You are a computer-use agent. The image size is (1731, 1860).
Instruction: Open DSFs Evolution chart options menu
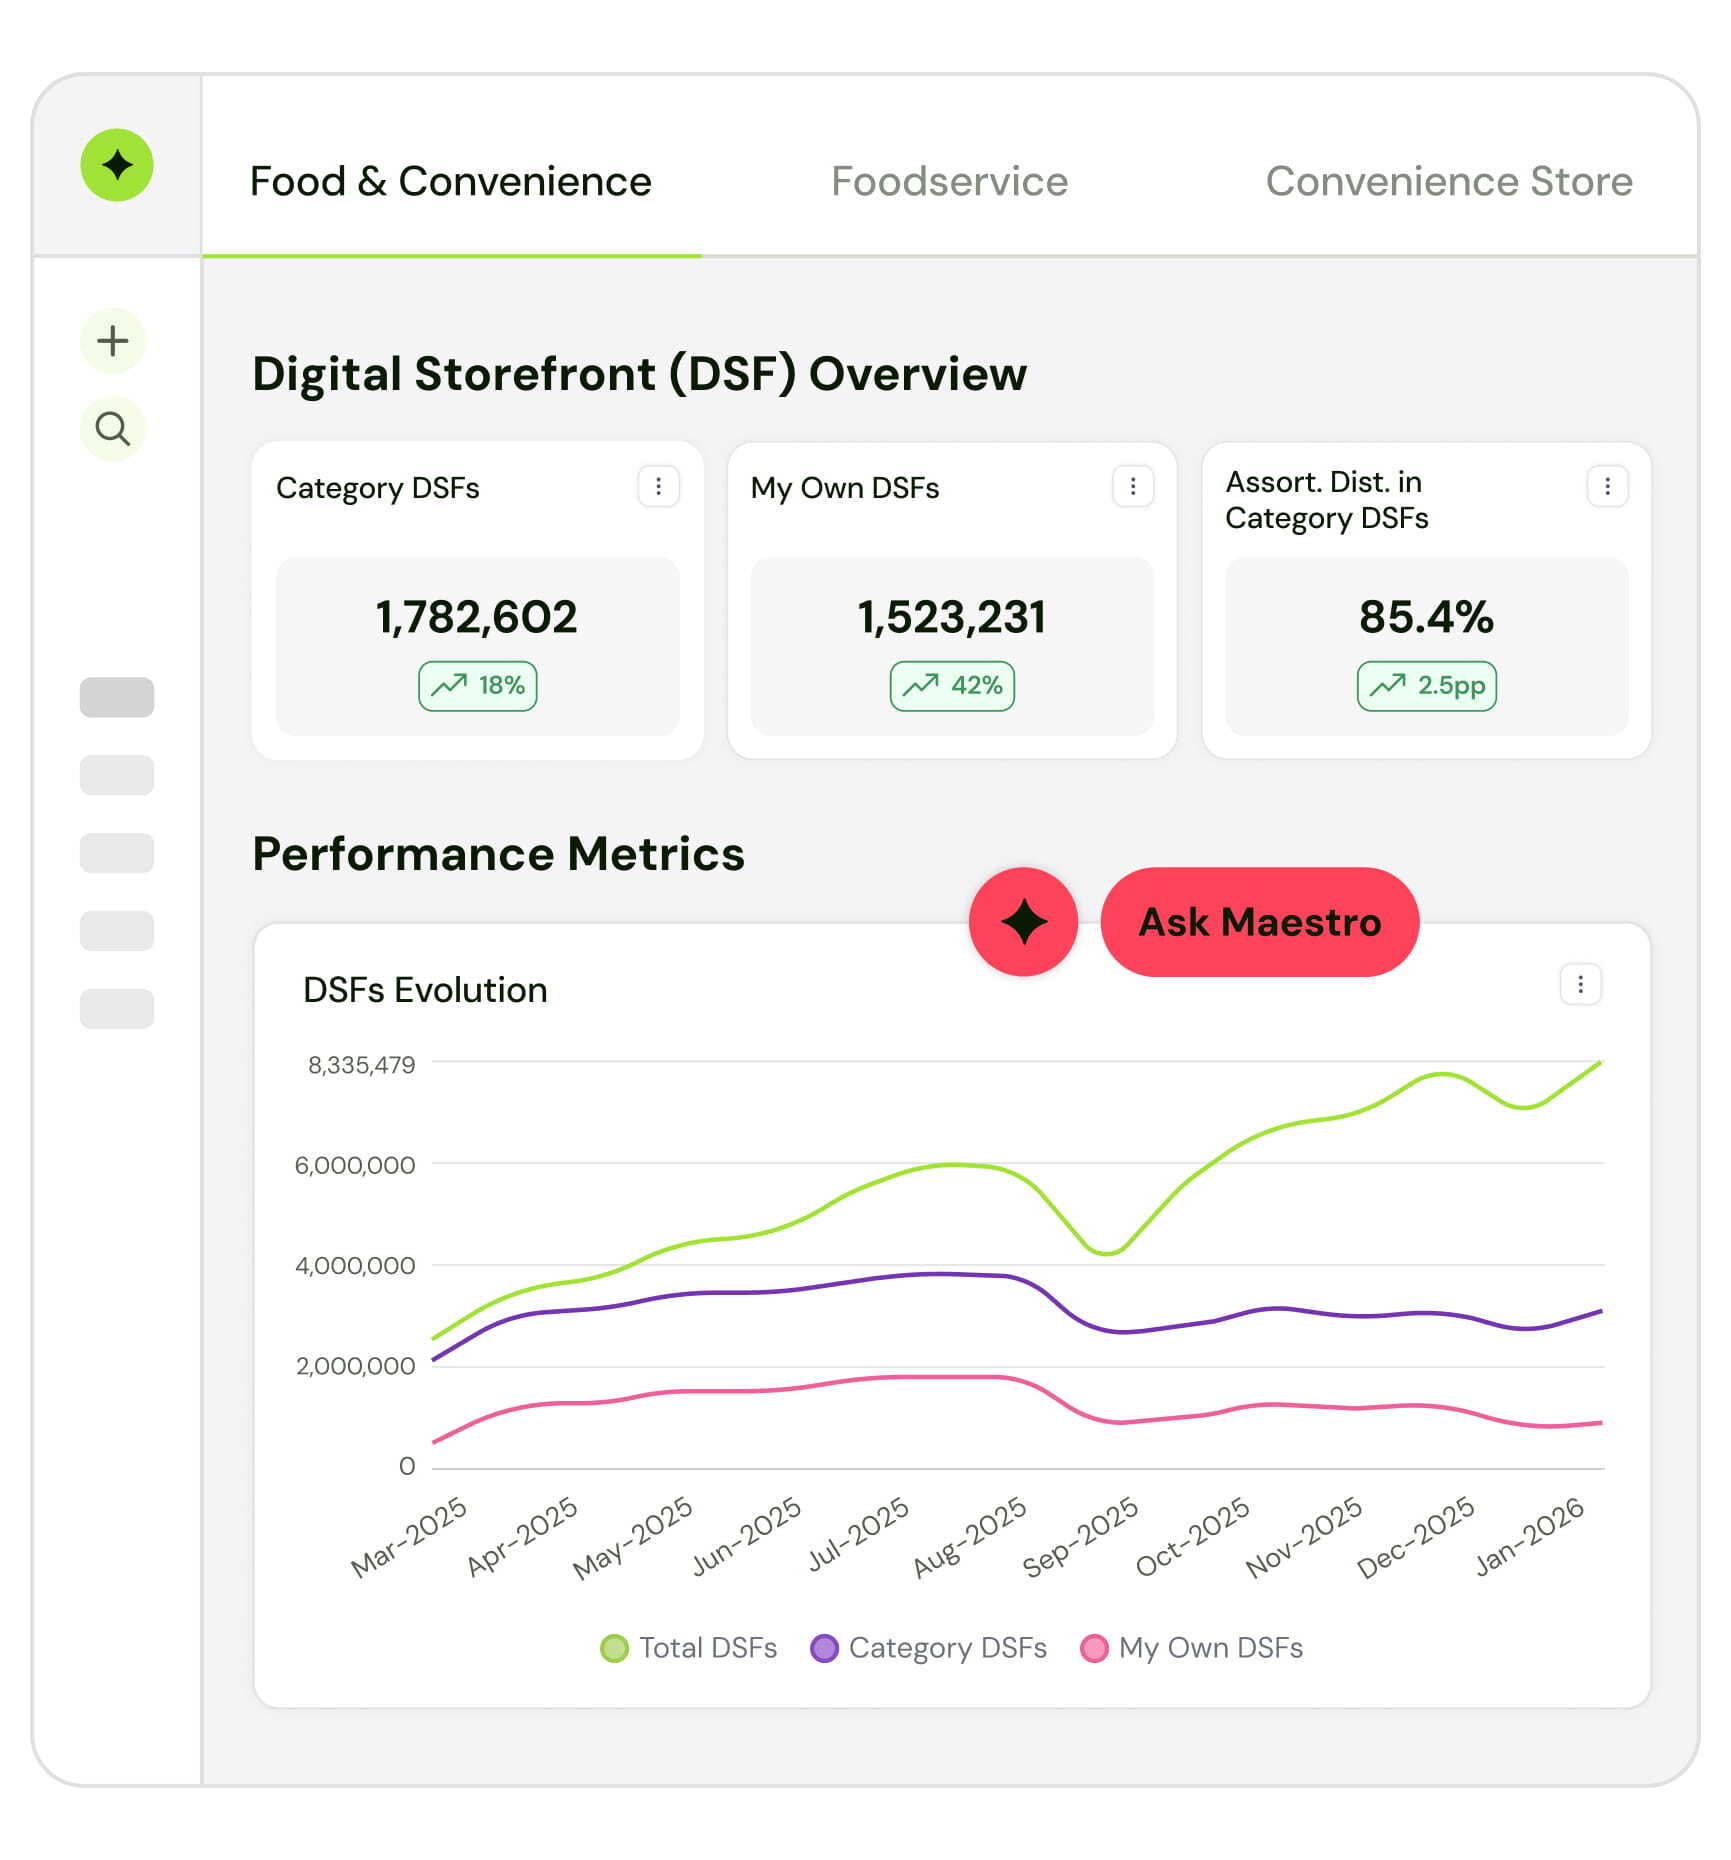tap(1580, 984)
